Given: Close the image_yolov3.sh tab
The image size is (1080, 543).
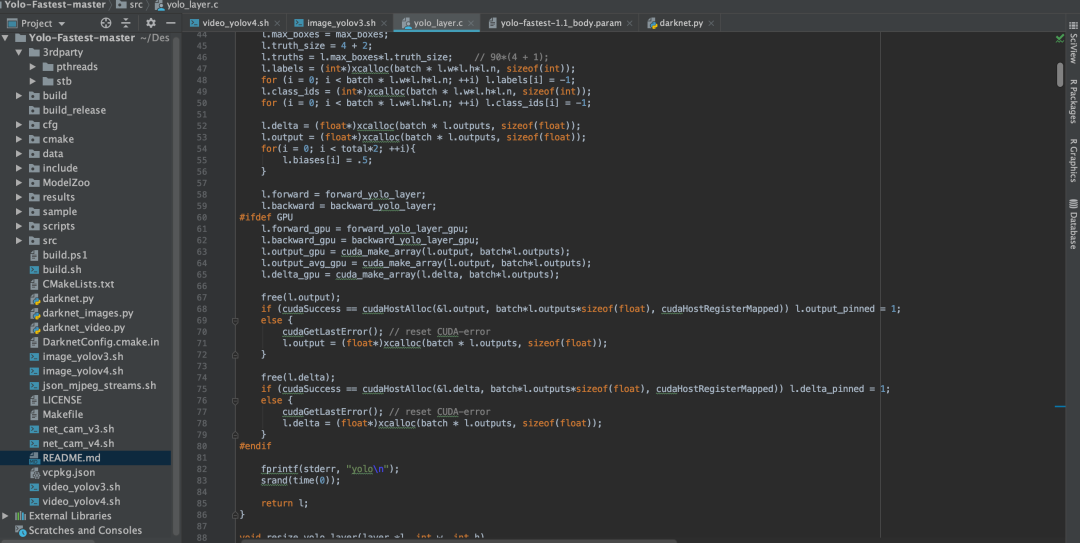Looking at the screenshot, I should tap(384, 23).
